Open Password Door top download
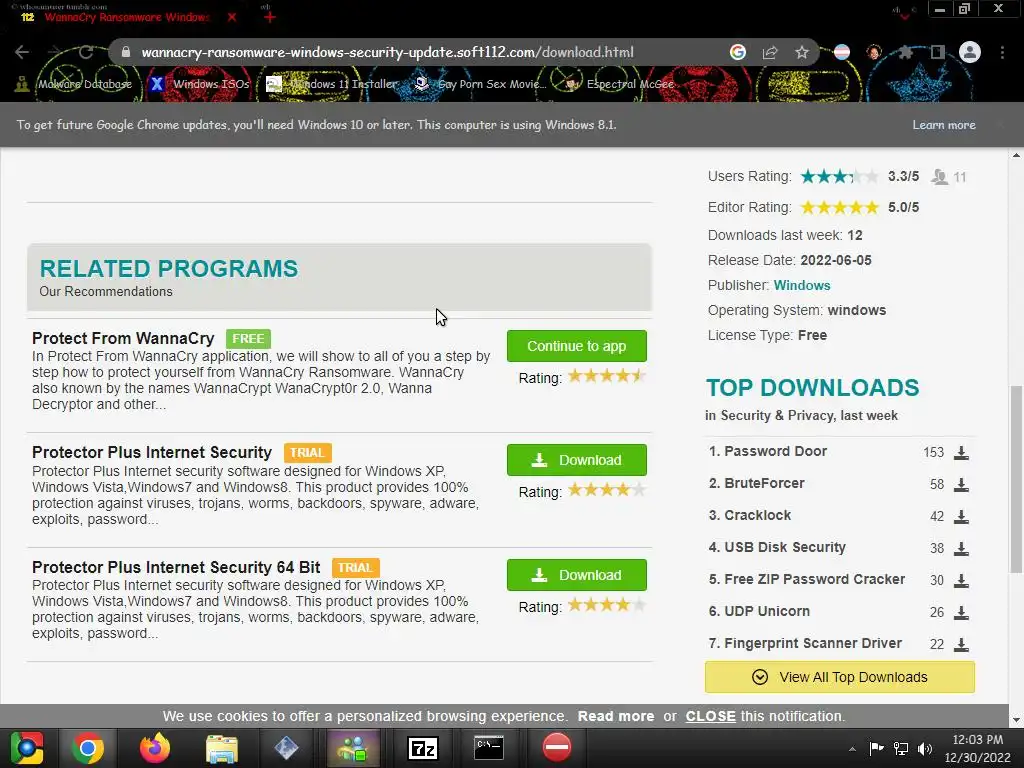 click(x=775, y=451)
